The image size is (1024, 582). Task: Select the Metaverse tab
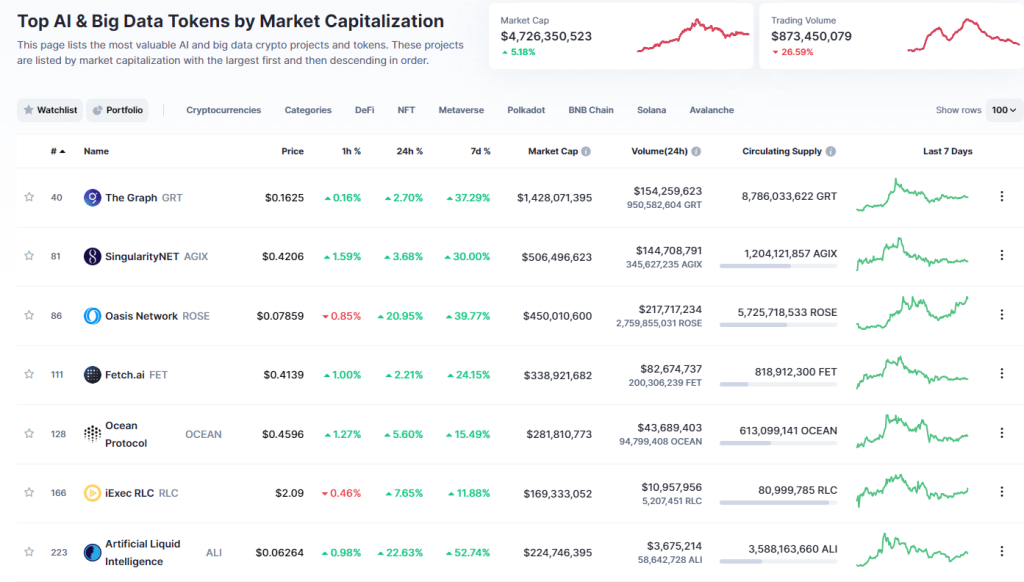(461, 110)
